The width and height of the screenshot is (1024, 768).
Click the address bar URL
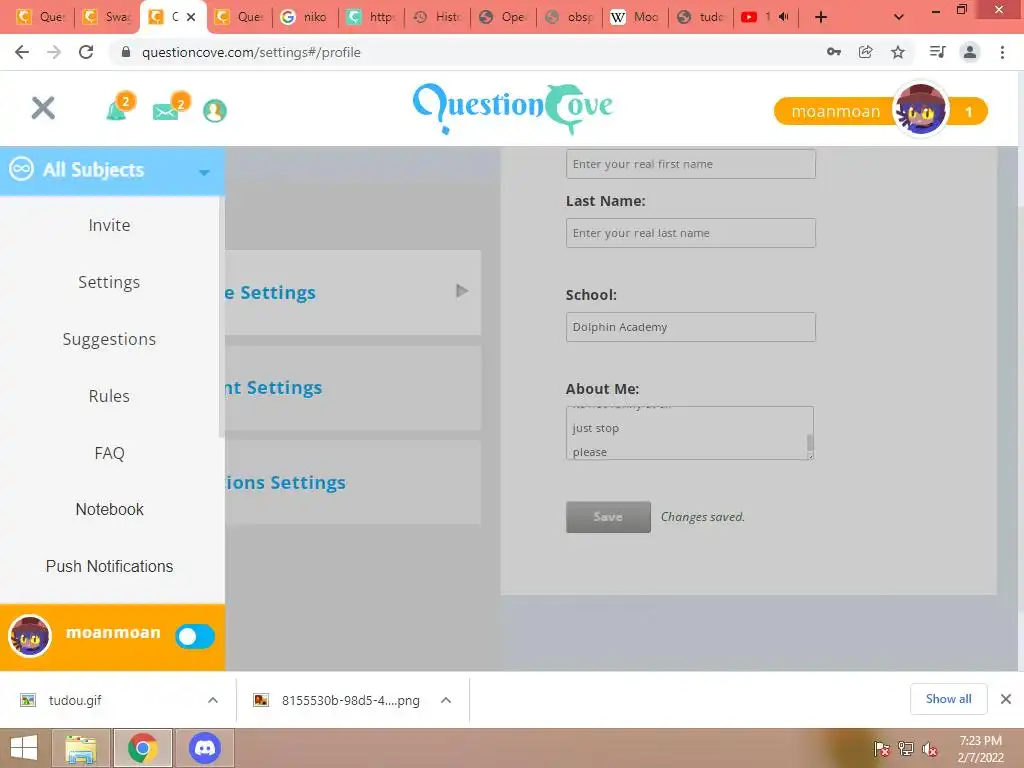click(251, 52)
